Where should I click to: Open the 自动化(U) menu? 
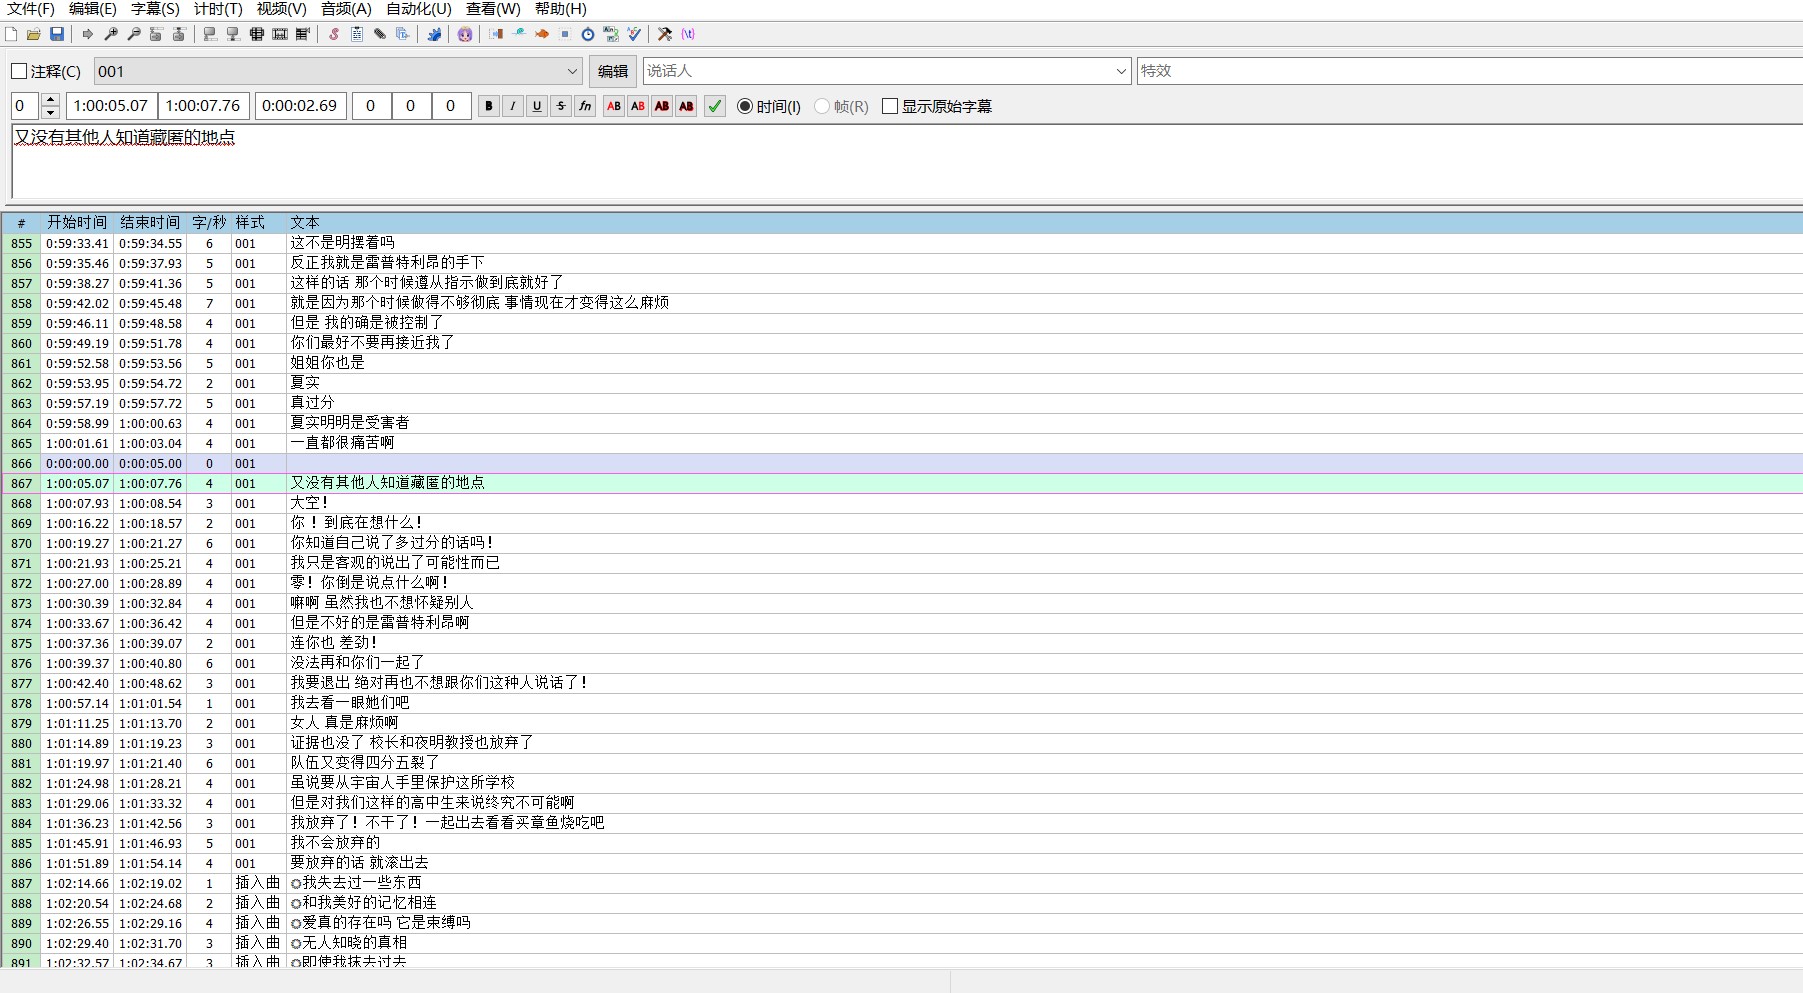click(418, 9)
